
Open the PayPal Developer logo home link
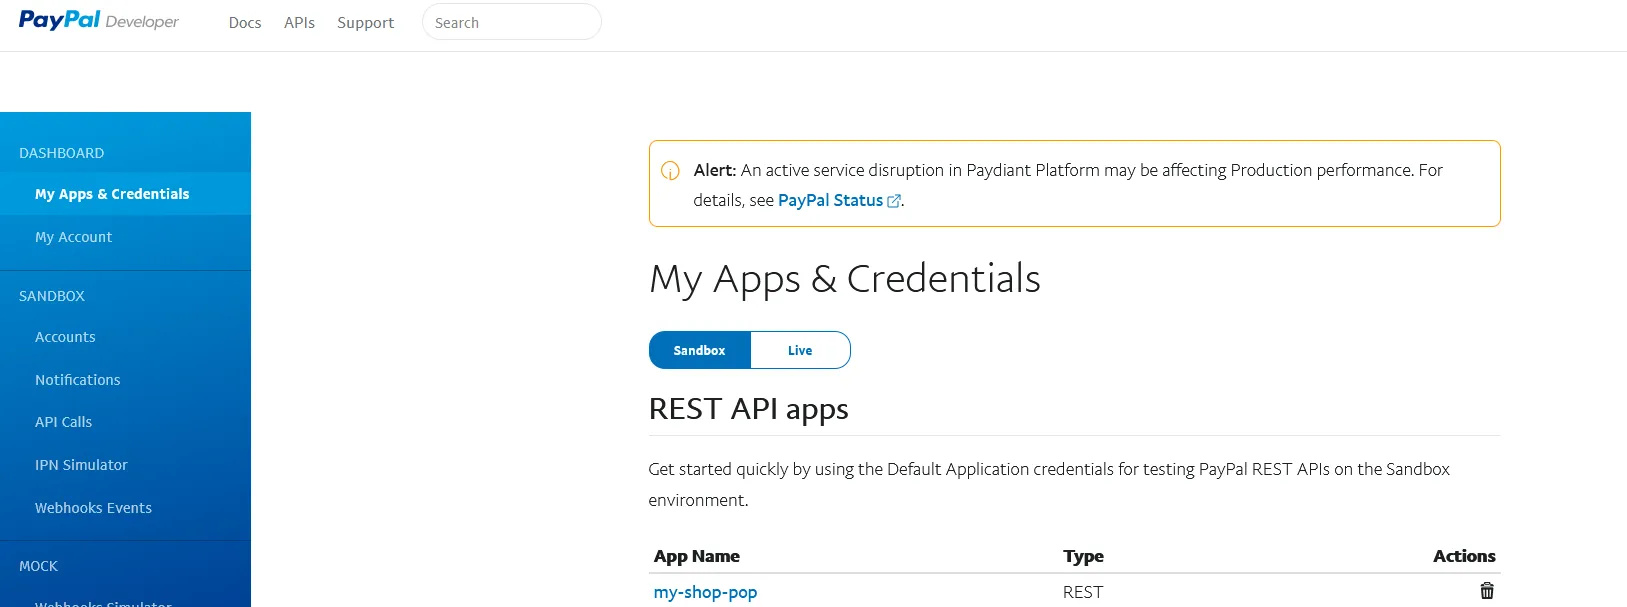coord(98,21)
